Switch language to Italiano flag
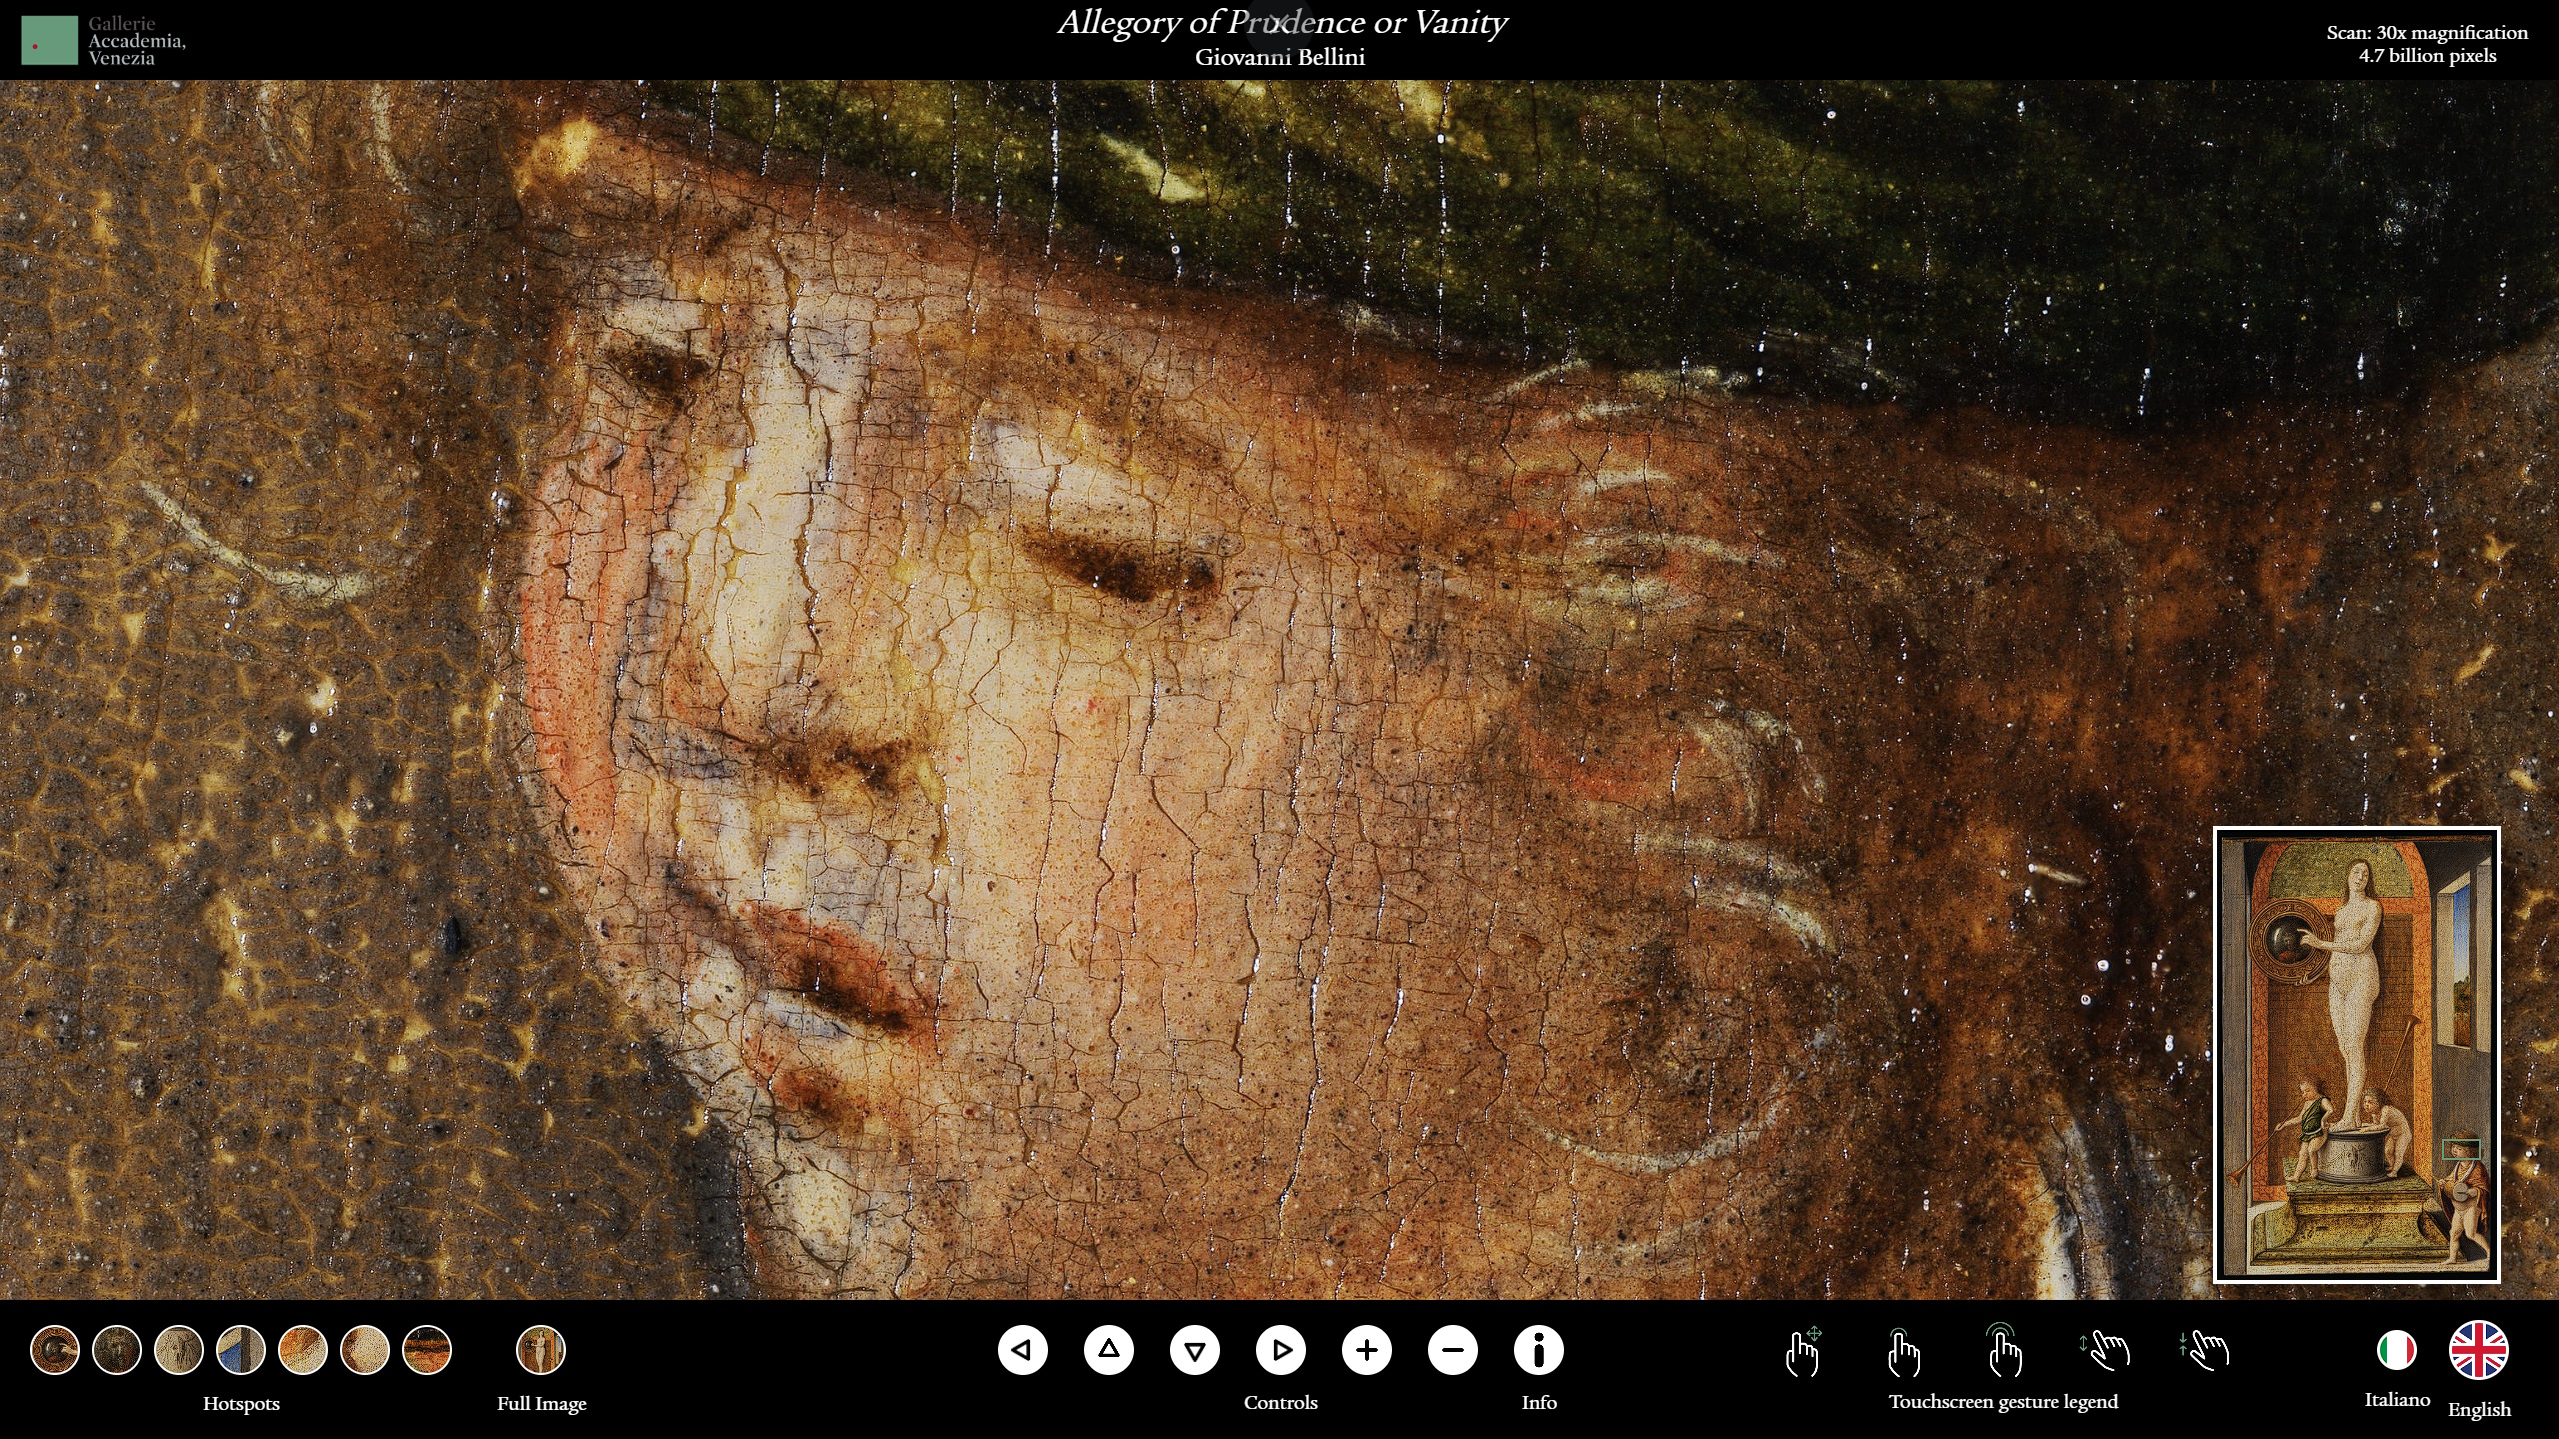The height and width of the screenshot is (1439, 2559). click(x=2396, y=1350)
